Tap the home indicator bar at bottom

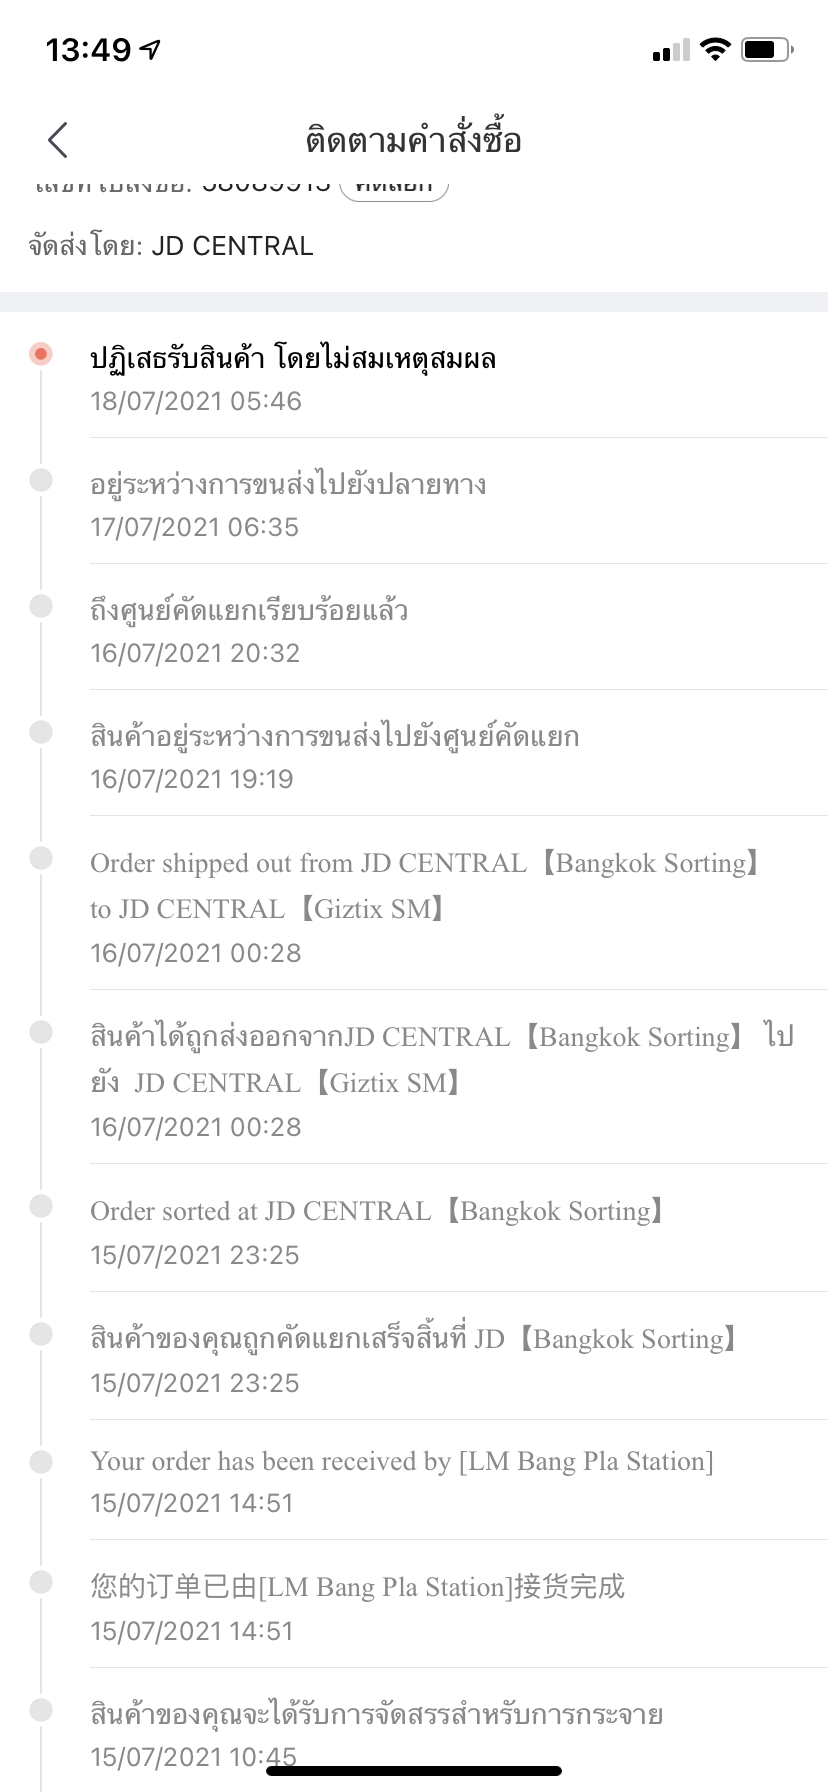pyautogui.click(x=413, y=1771)
